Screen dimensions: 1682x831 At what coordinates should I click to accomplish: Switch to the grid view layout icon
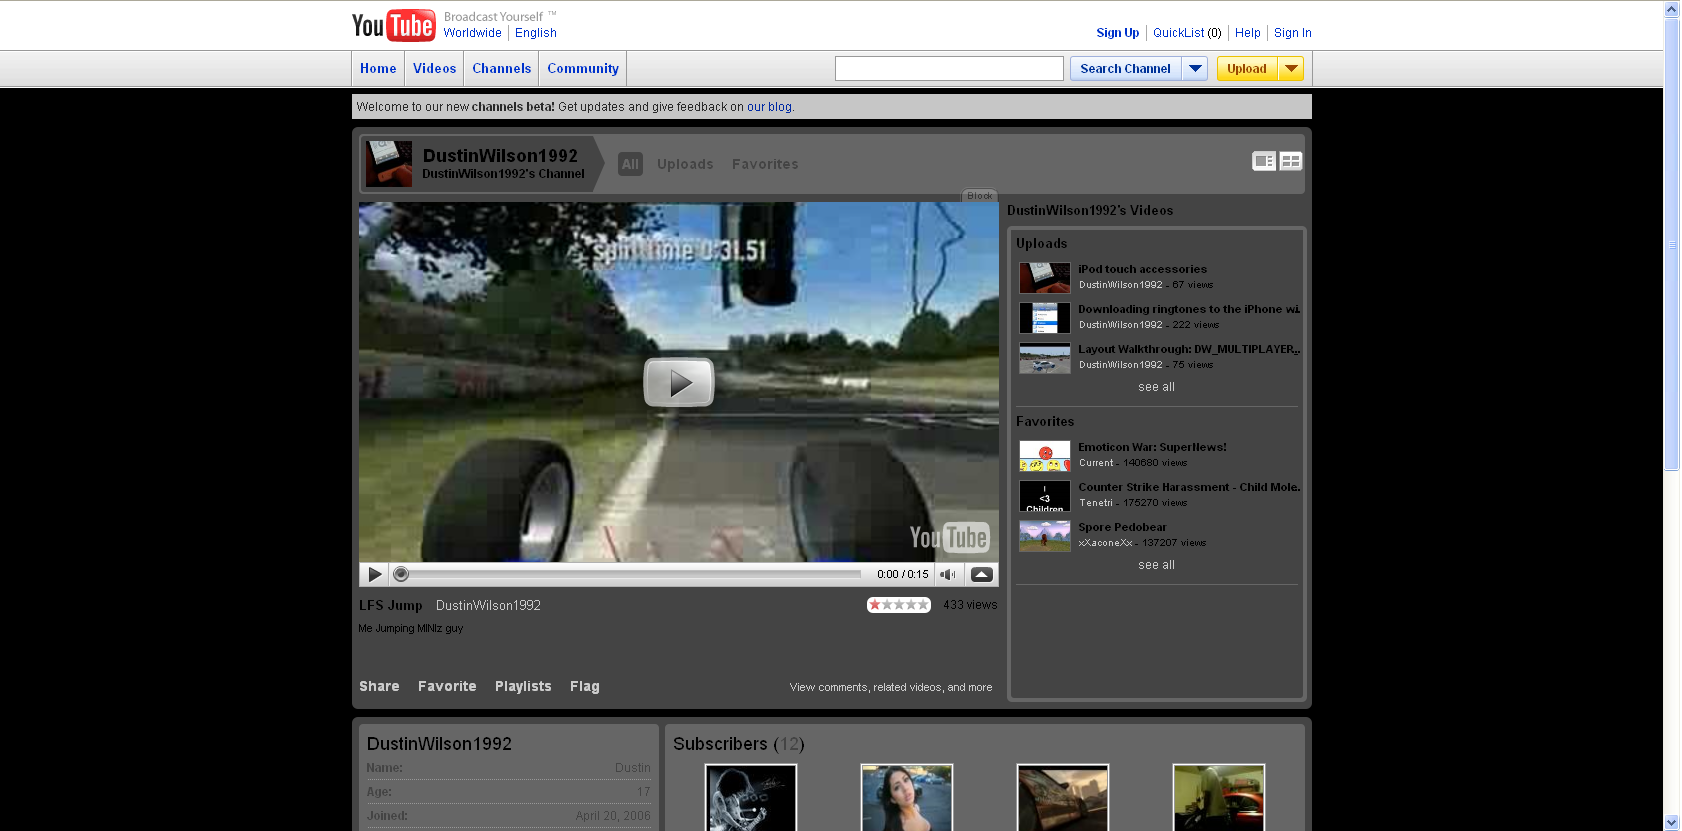(1291, 161)
